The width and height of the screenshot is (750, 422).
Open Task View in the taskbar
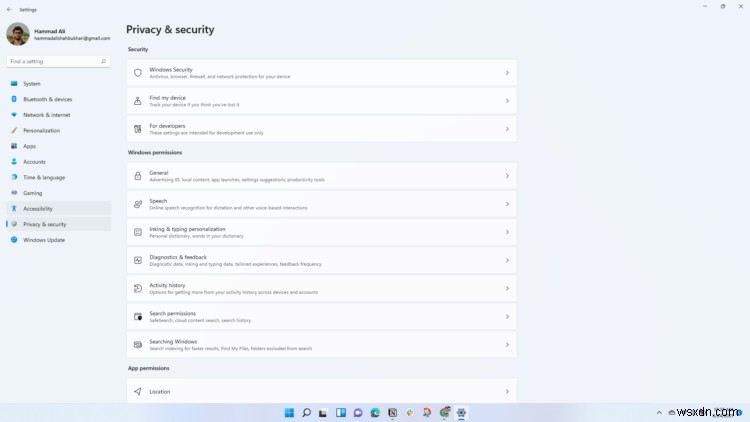pos(323,412)
